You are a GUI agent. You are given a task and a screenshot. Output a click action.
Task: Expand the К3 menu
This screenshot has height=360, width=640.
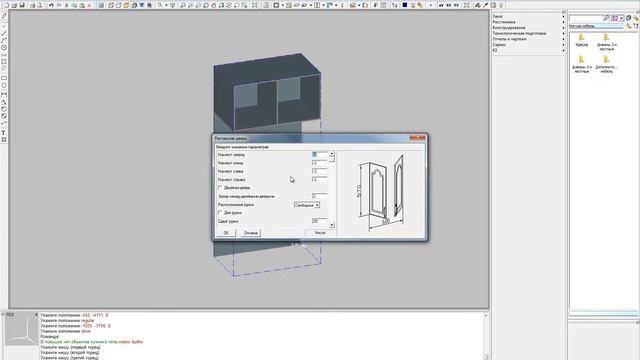pos(529,50)
